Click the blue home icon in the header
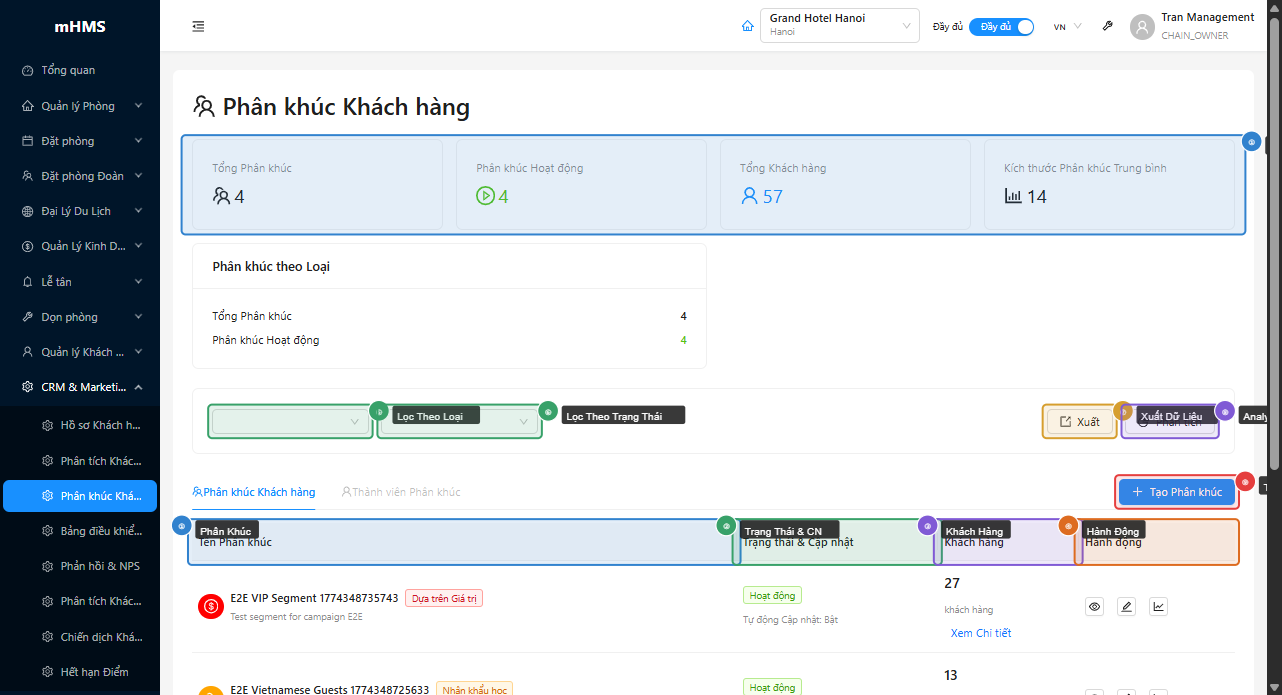1282x695 pixels. 747,26
